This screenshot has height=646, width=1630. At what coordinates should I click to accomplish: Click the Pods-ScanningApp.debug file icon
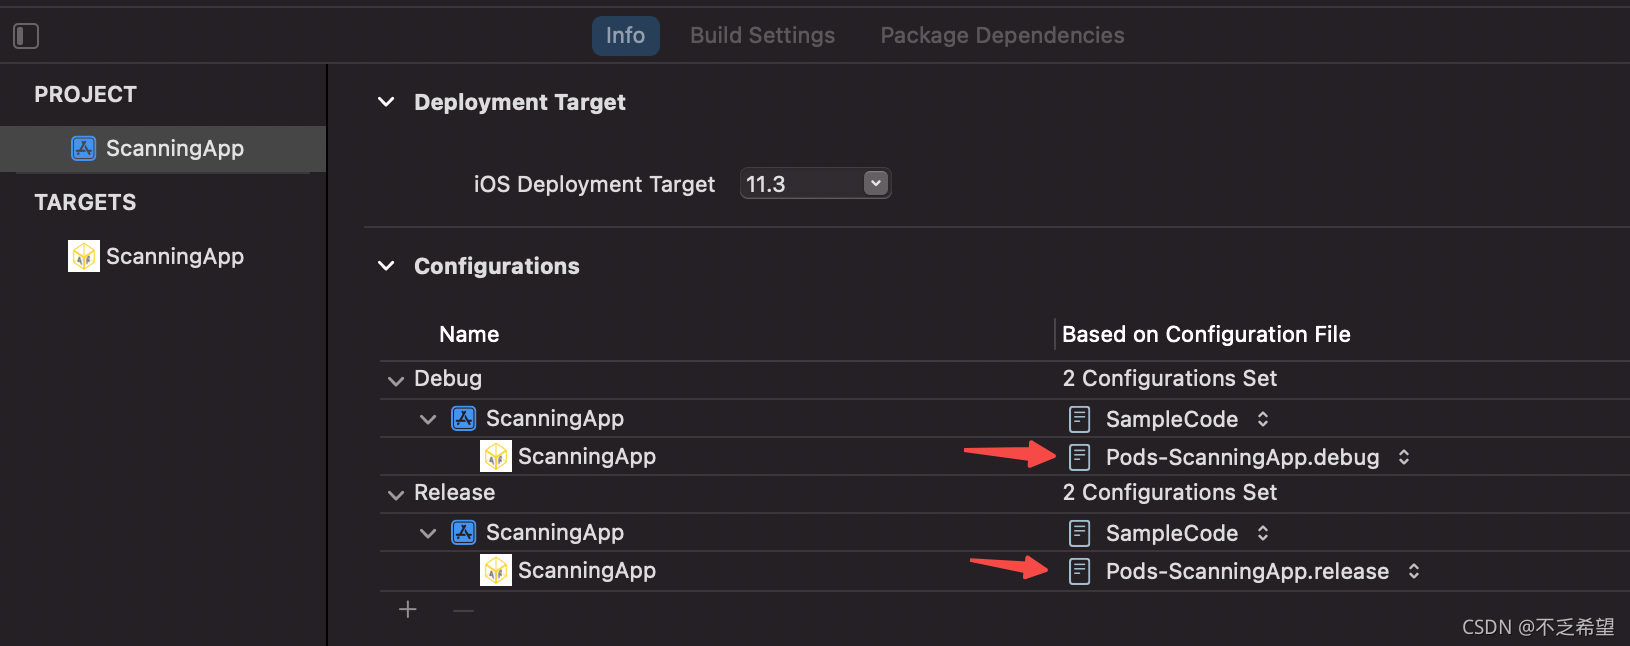1079,458
